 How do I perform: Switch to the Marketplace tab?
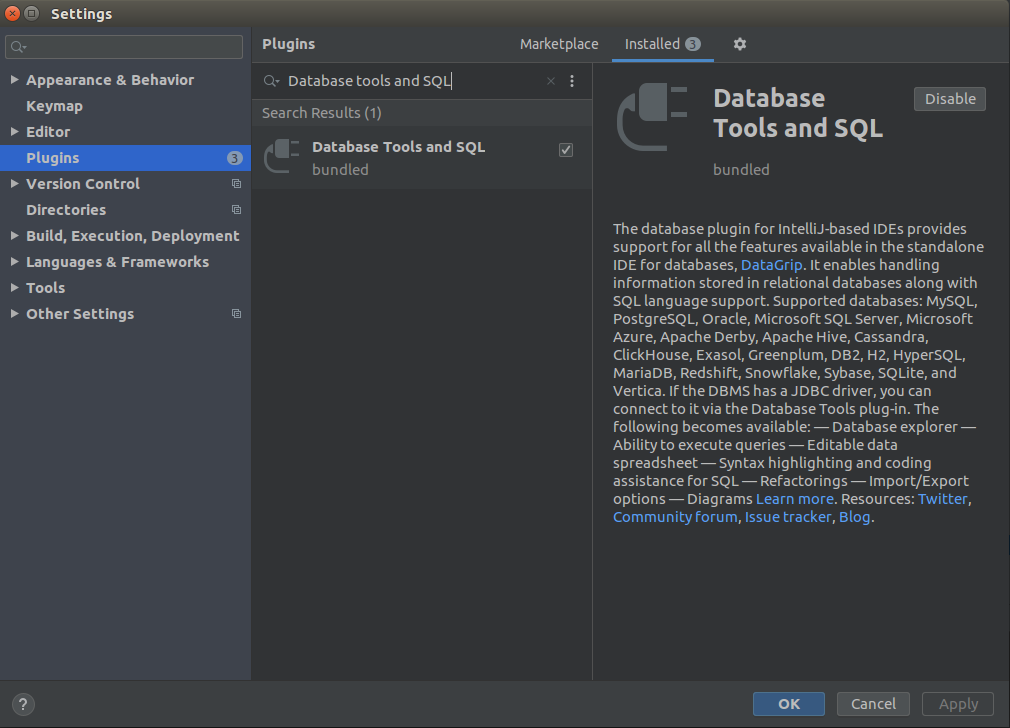coord(559,44)
